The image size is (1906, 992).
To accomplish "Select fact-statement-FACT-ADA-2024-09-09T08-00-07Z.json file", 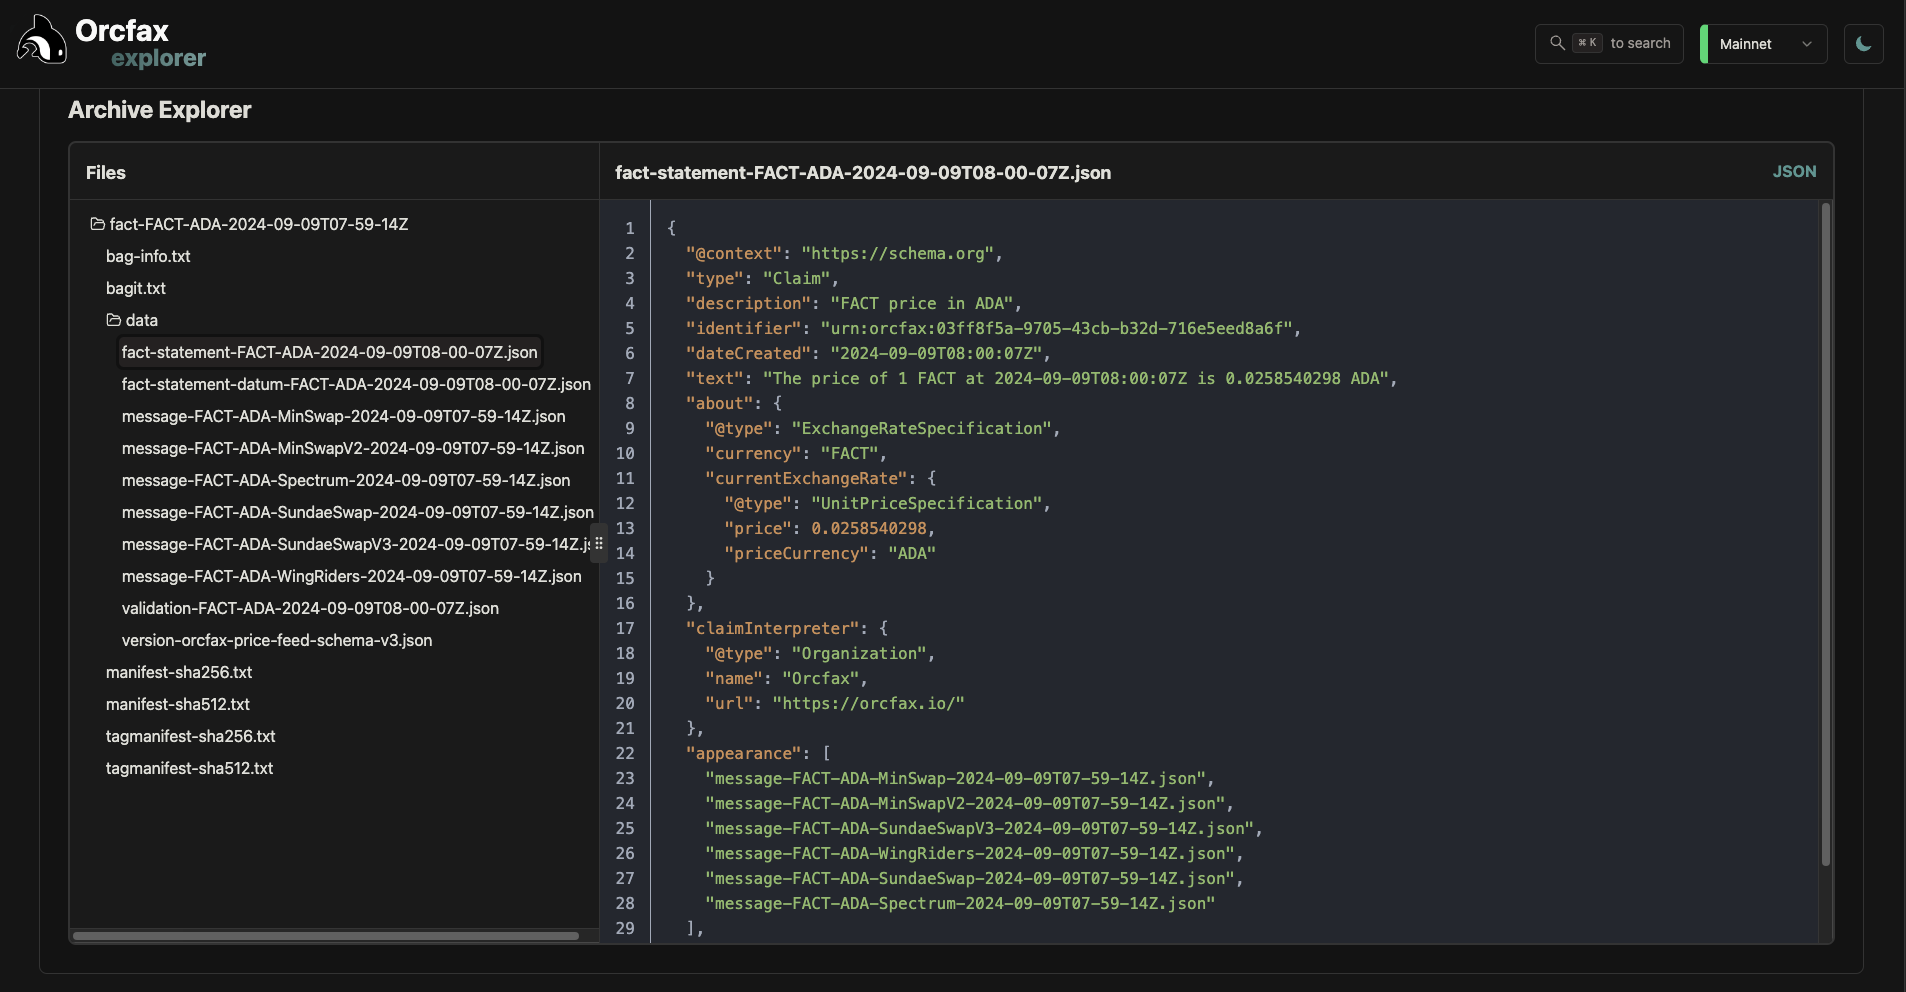I will [330, 352].
